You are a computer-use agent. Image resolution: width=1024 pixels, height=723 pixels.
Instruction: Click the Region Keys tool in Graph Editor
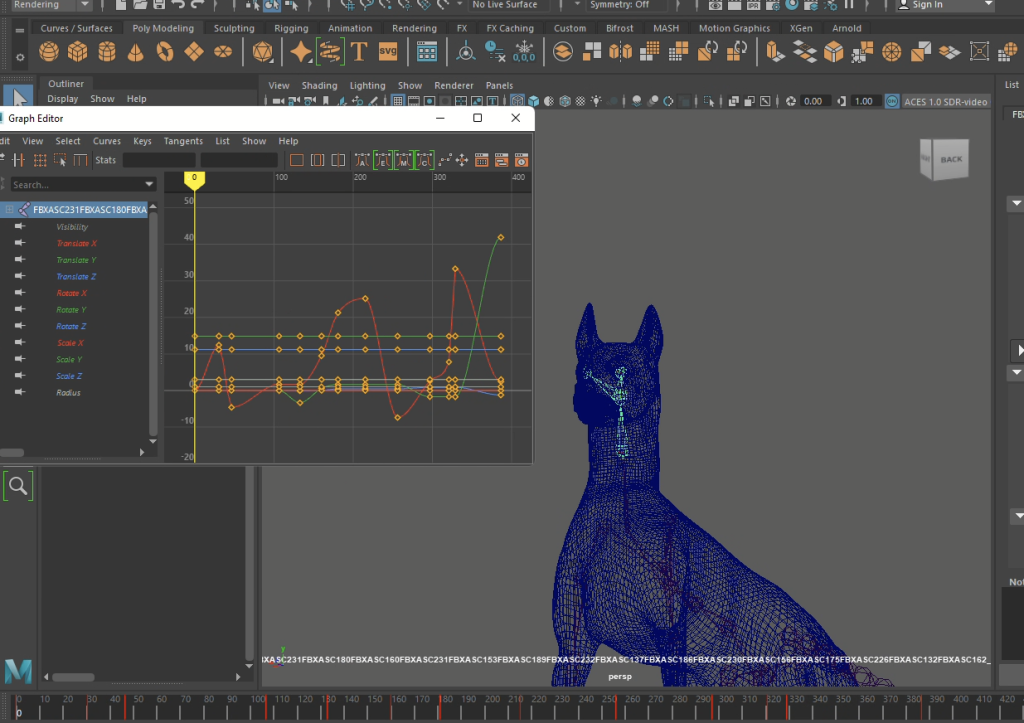61,160
